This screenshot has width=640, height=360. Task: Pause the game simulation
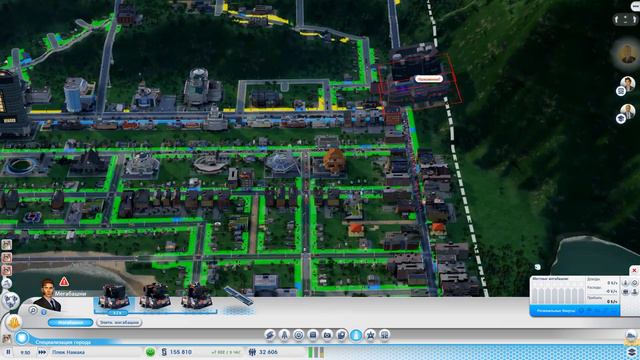(x=8, y=352)
